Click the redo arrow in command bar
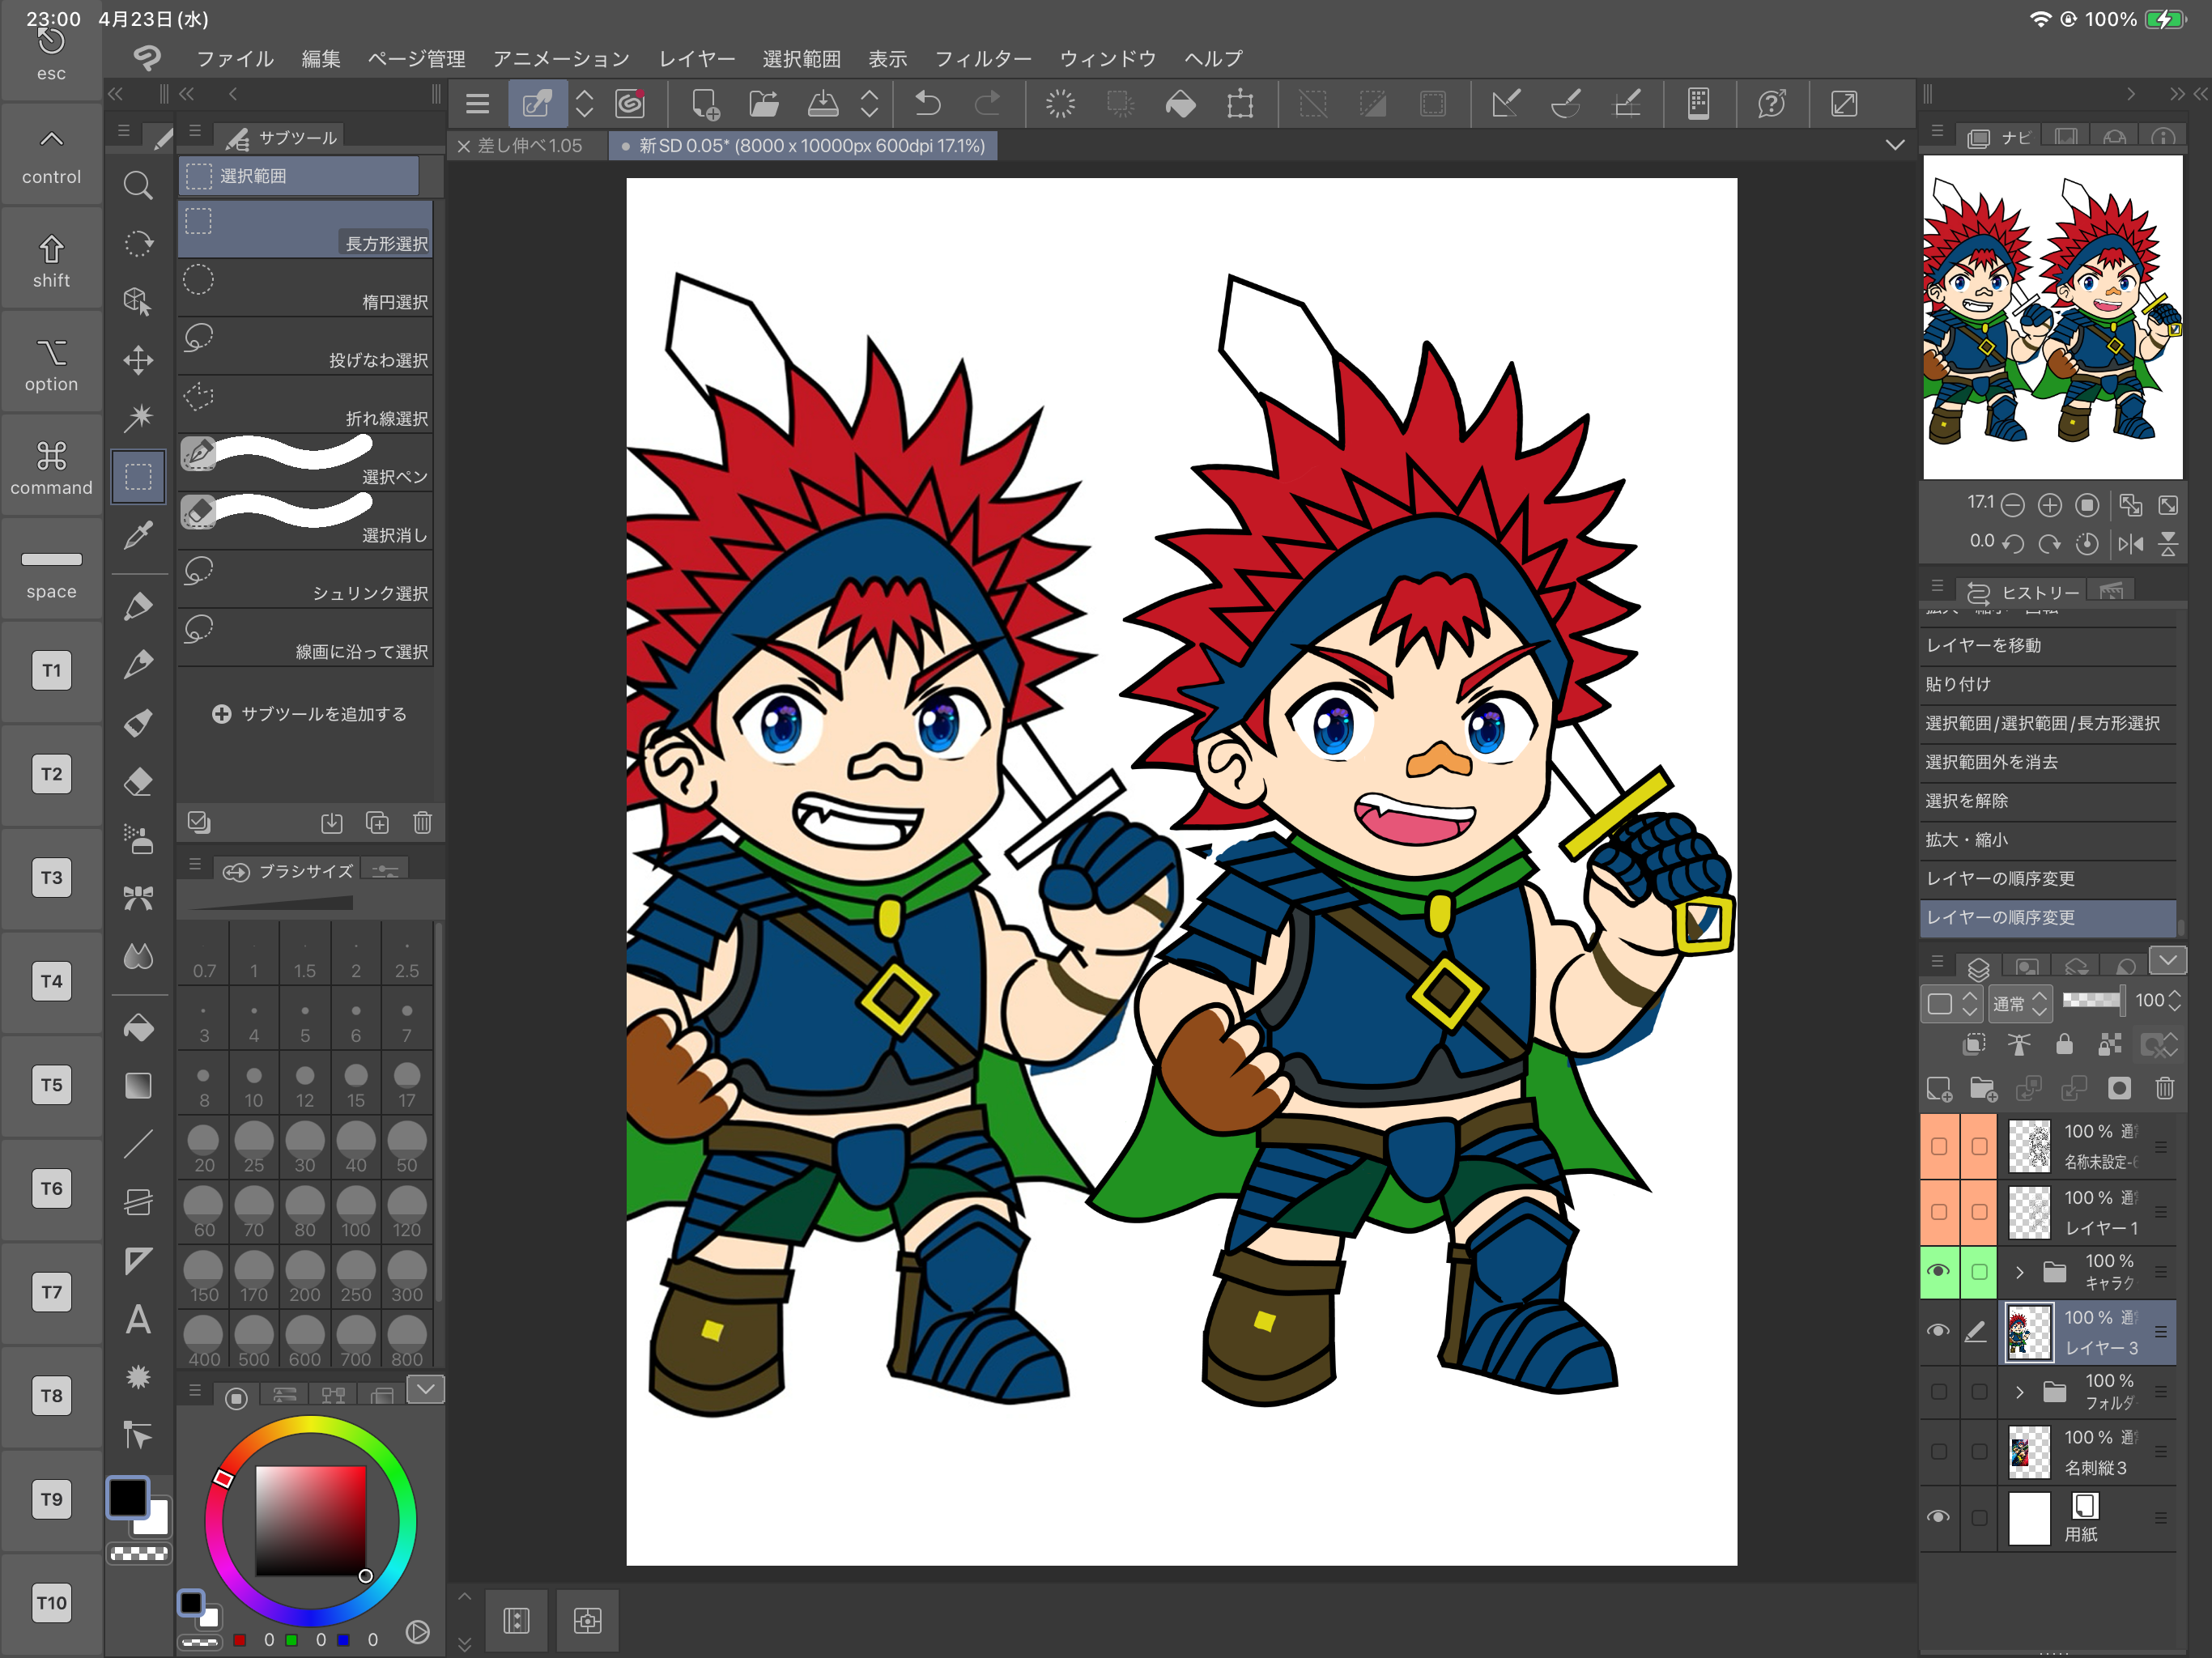Image resolution: width=2212 pixels, height=1658 pixels. (988, 104)
